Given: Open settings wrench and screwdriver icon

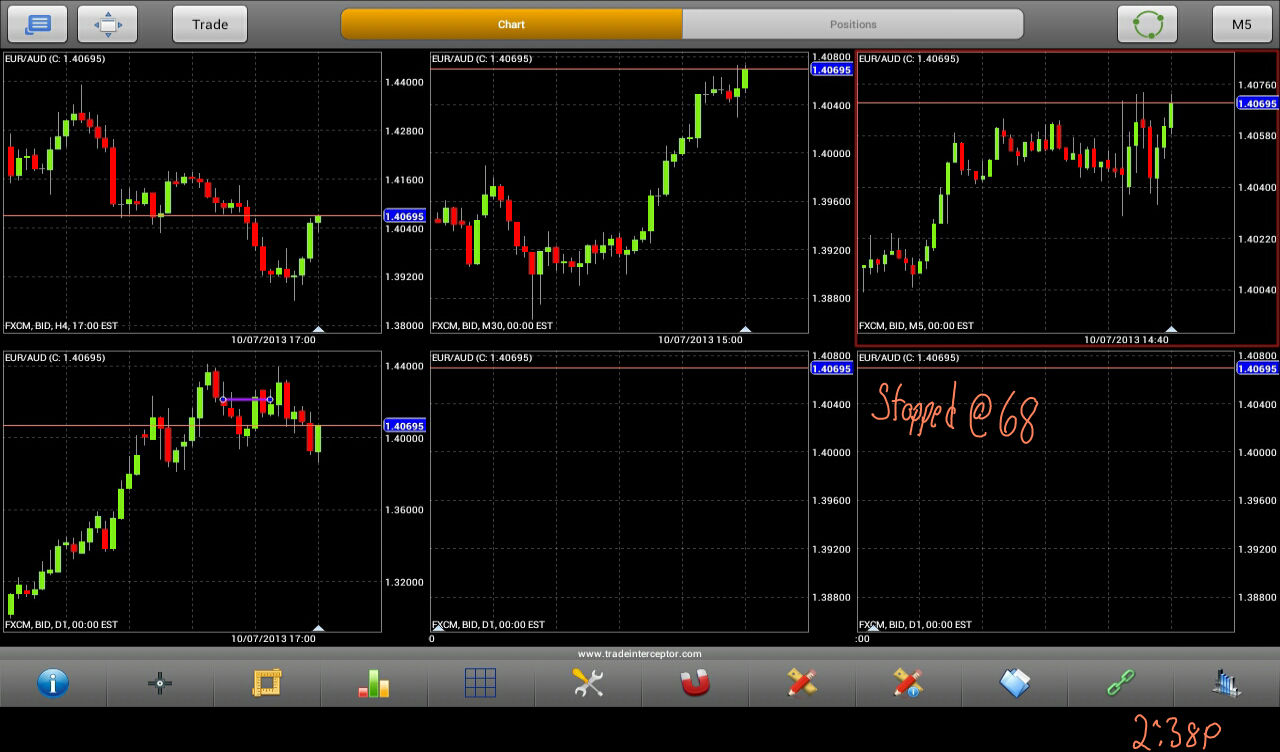Looking at the screenshot, I should (x=587, y=683).
